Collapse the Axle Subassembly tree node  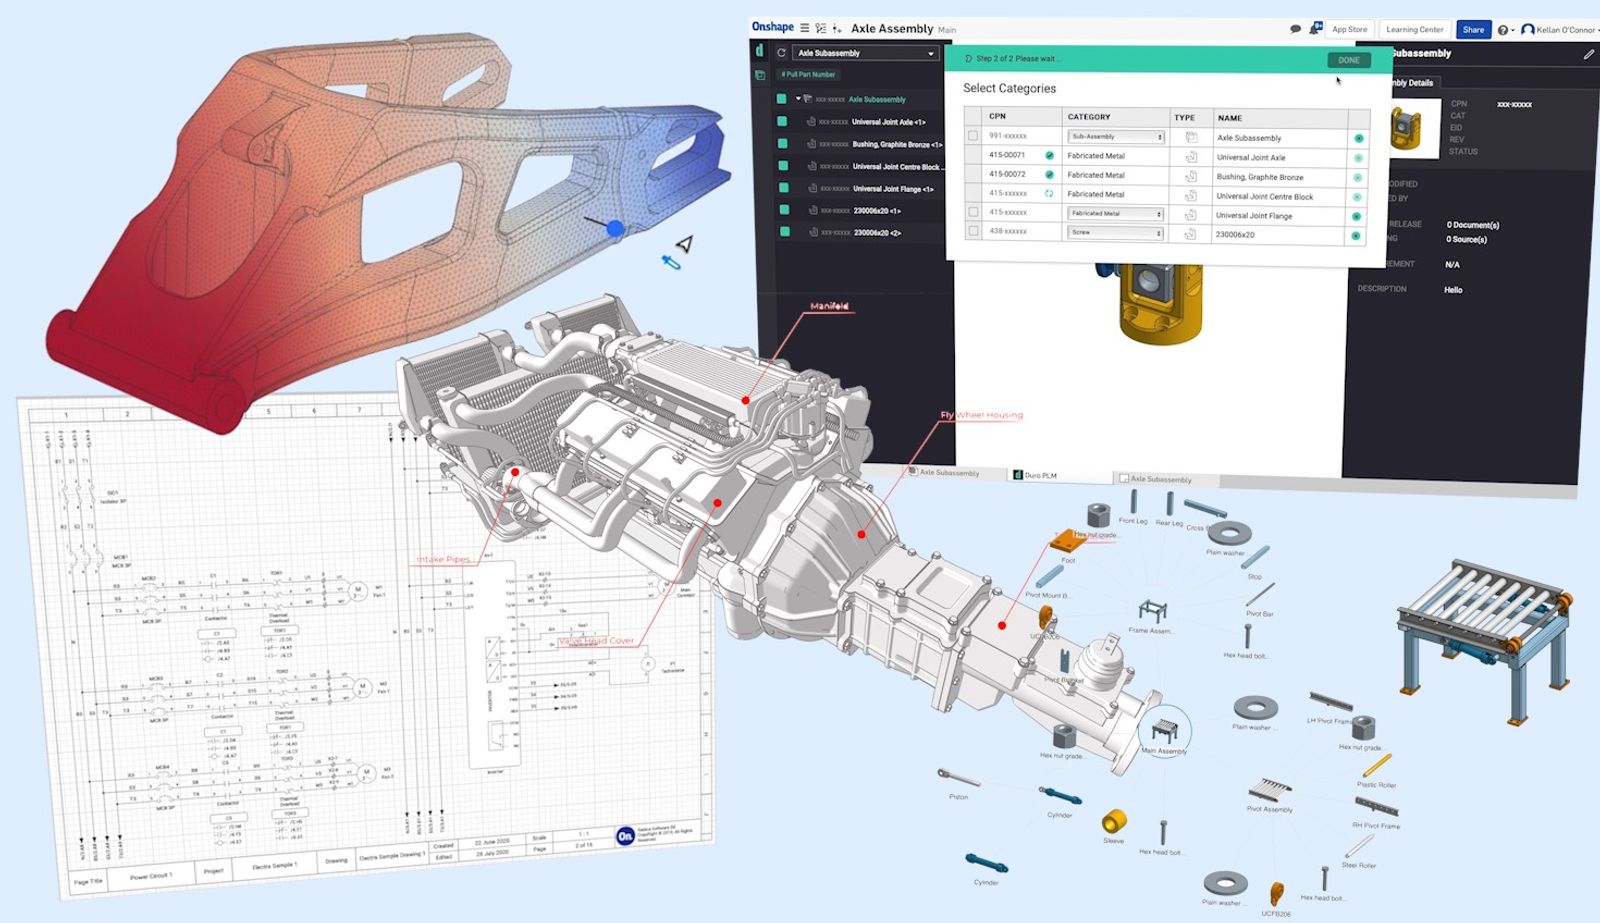pos(798,99)
